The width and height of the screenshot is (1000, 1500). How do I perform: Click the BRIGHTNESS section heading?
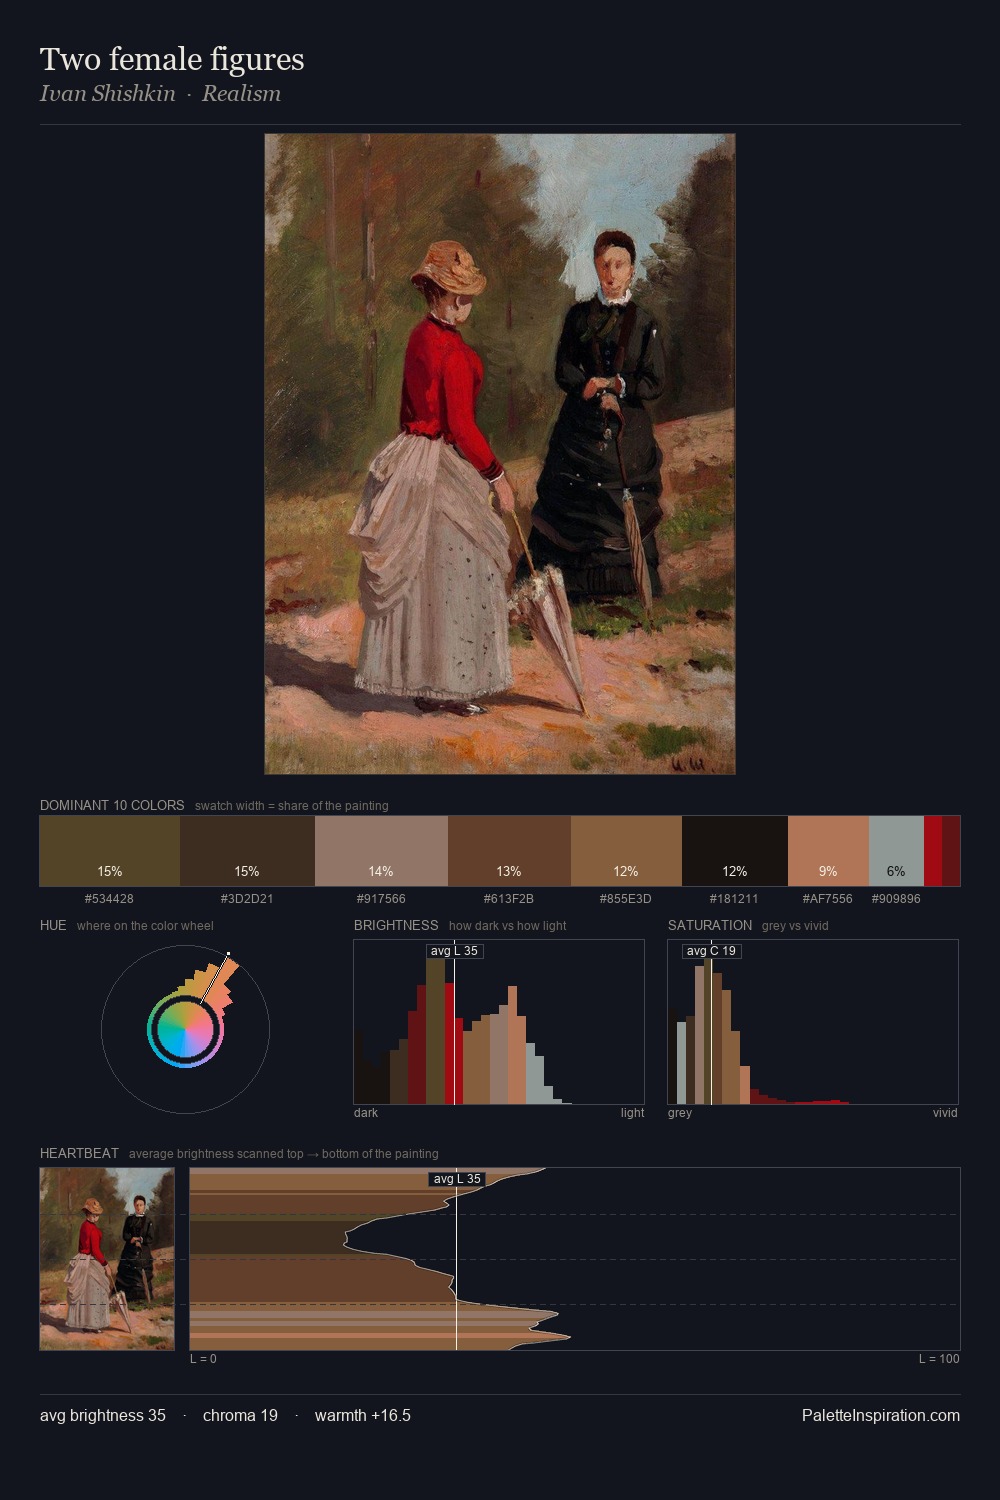(396, 925)
